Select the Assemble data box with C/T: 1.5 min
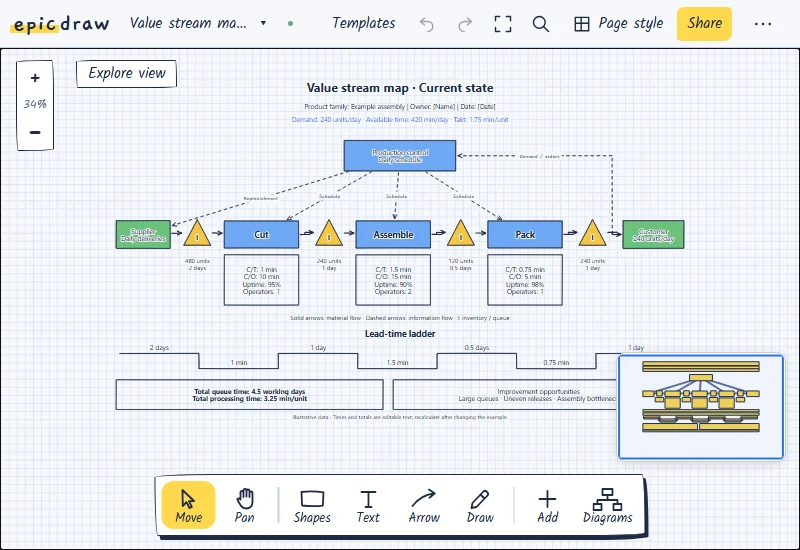This screenshot has height=550, width=800. click(x=393, y=280)
